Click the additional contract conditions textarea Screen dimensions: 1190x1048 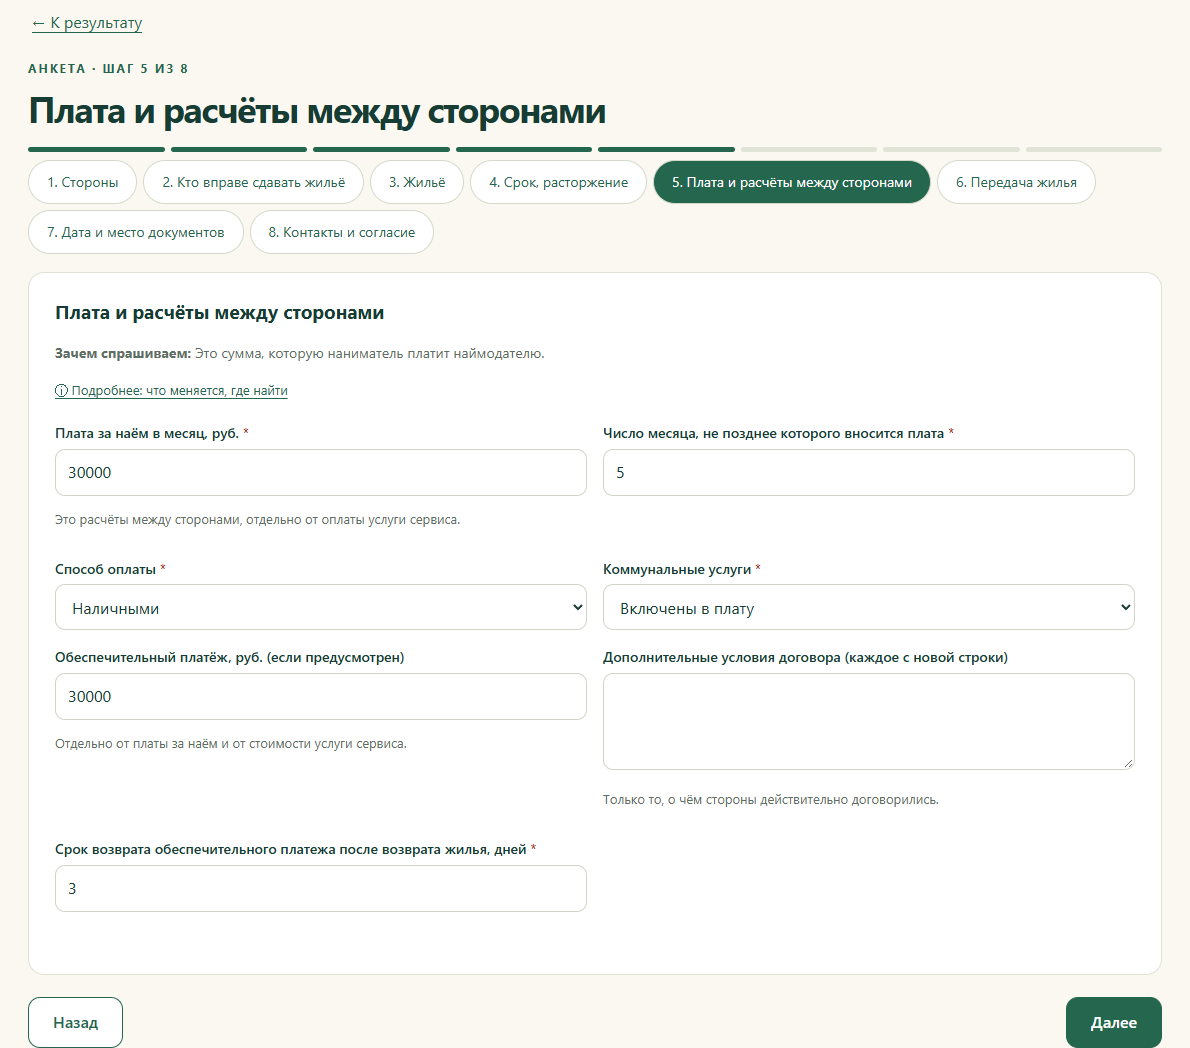coord(869,722)
